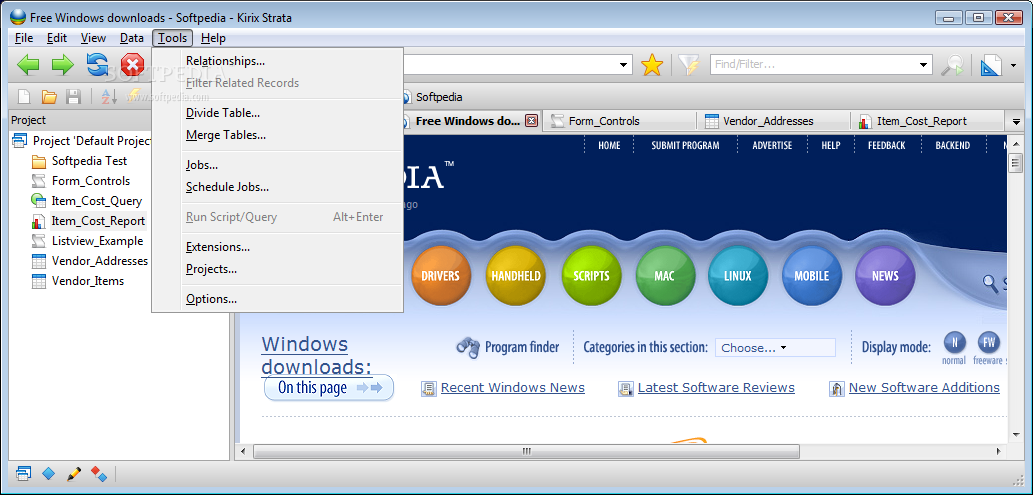
Task: Click the red and blue diamonds relationship icon
Action: point(99,473)
